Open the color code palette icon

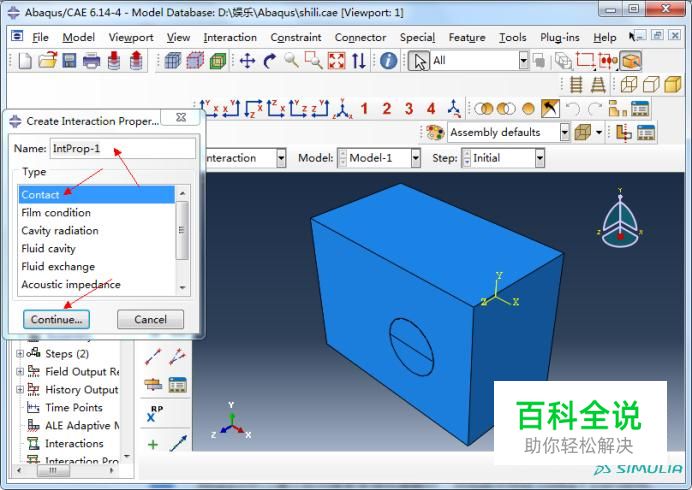point(435,132)
